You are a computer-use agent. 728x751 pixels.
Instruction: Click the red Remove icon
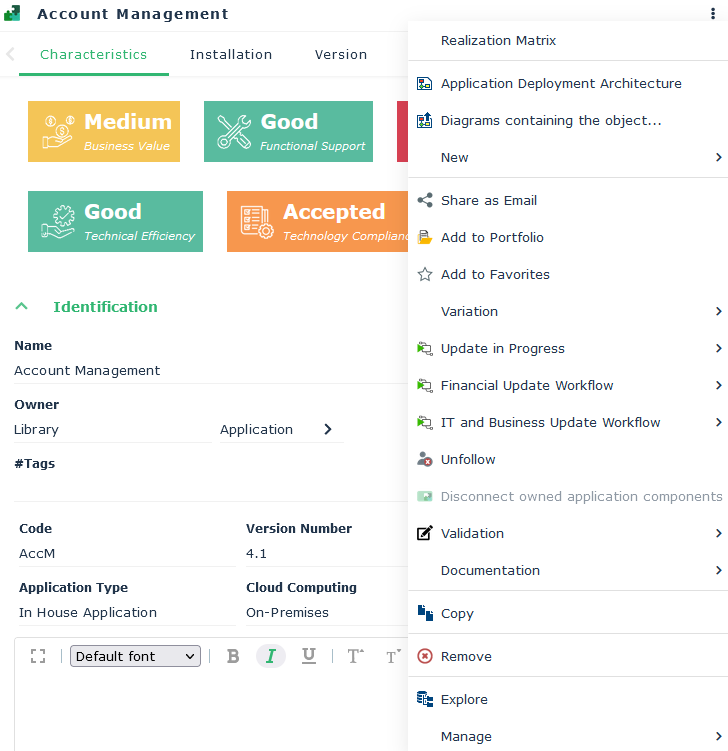(424, 656)
